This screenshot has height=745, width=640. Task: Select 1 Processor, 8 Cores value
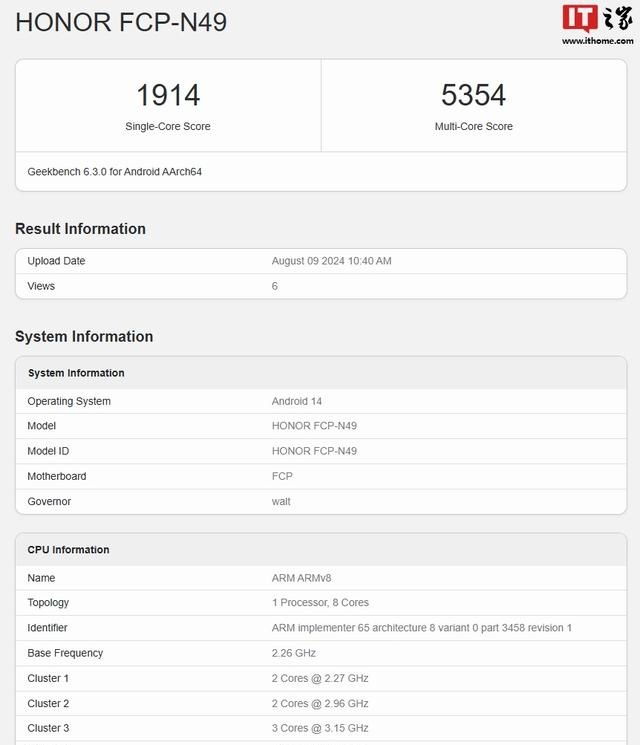tap(320, 602)
